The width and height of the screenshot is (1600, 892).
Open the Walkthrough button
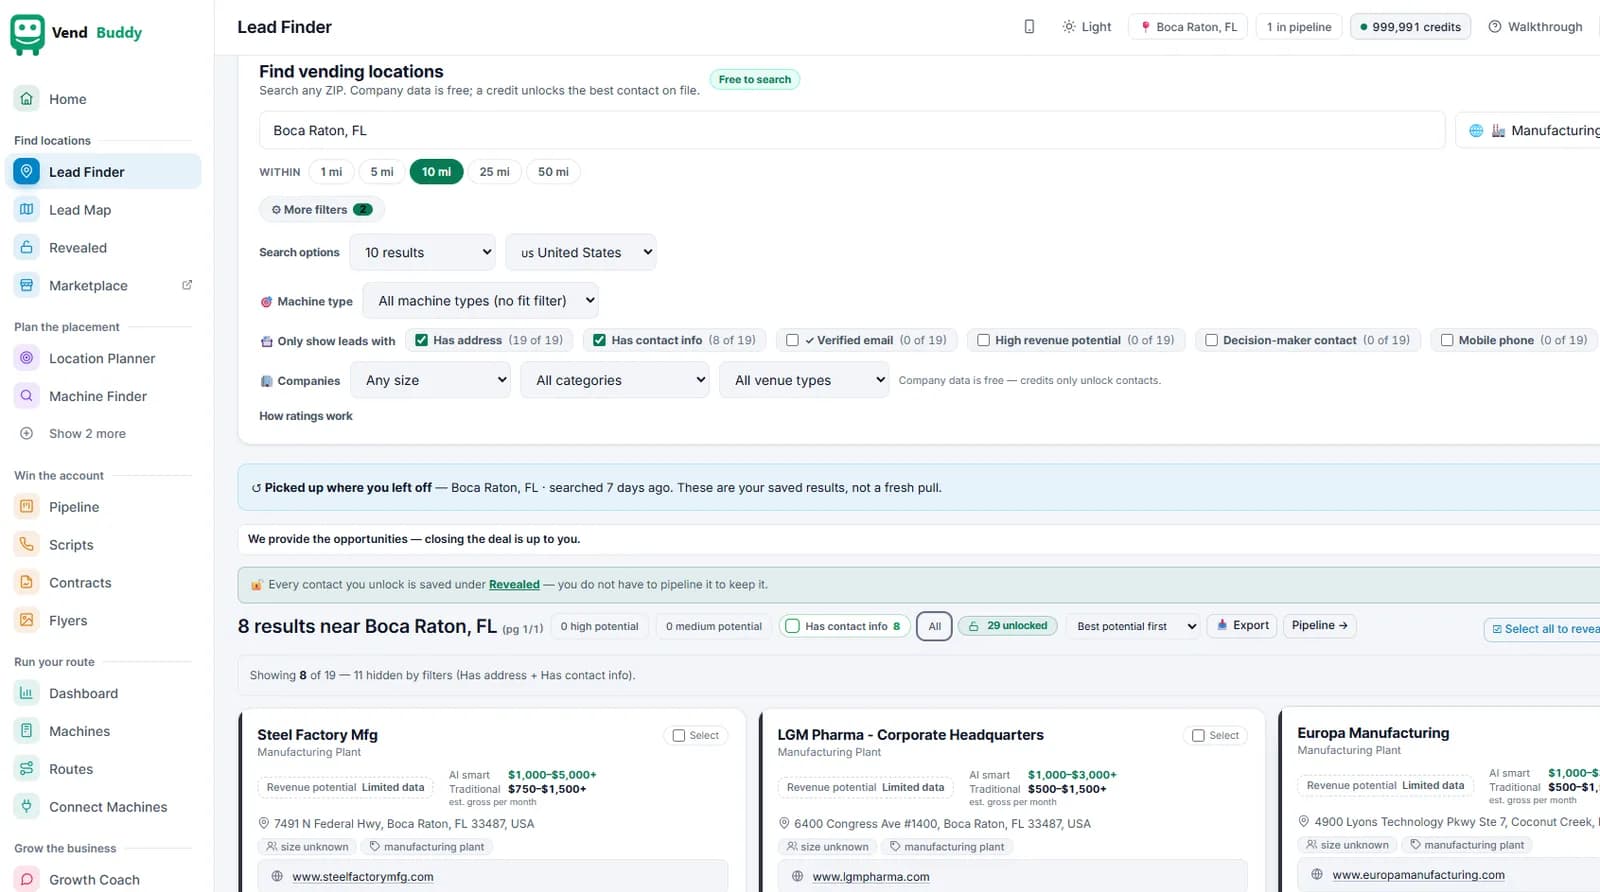(x=1535, y=27)
